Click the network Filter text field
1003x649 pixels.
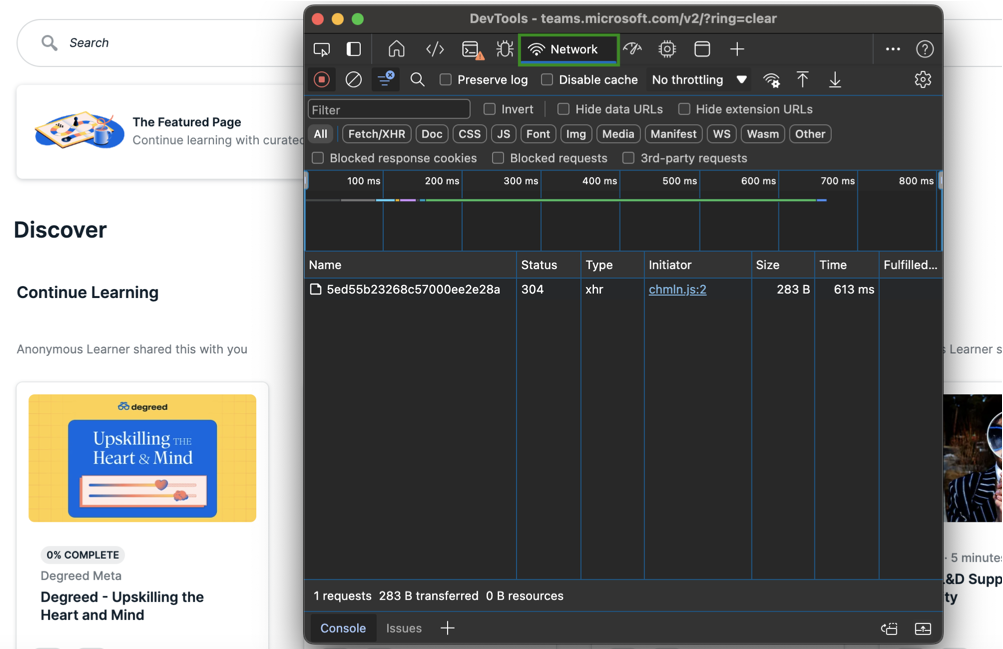(389, 109)
